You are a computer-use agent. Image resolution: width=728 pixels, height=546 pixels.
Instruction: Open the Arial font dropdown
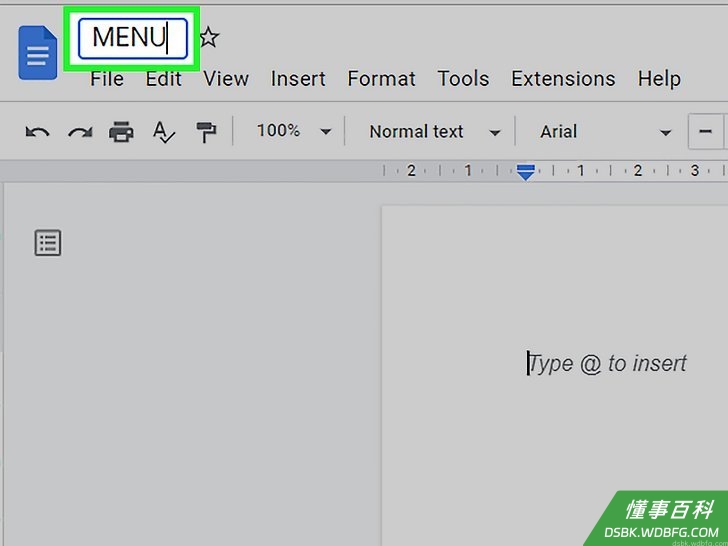pos(605,132)
